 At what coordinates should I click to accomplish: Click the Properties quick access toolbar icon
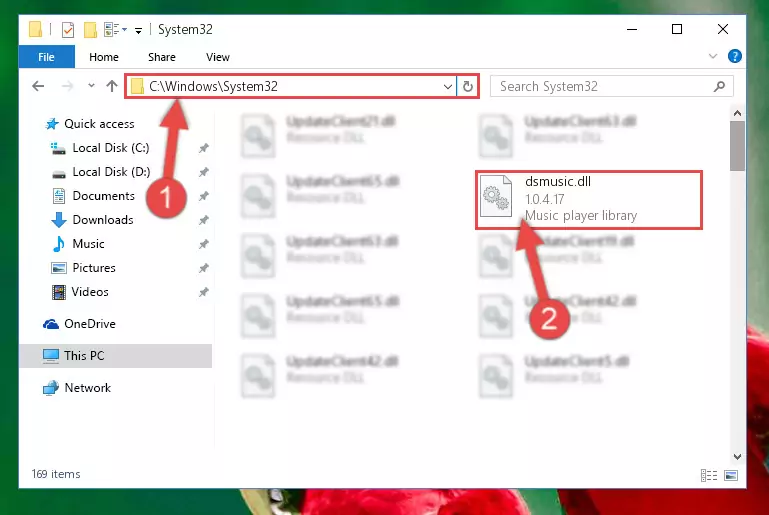68,30
